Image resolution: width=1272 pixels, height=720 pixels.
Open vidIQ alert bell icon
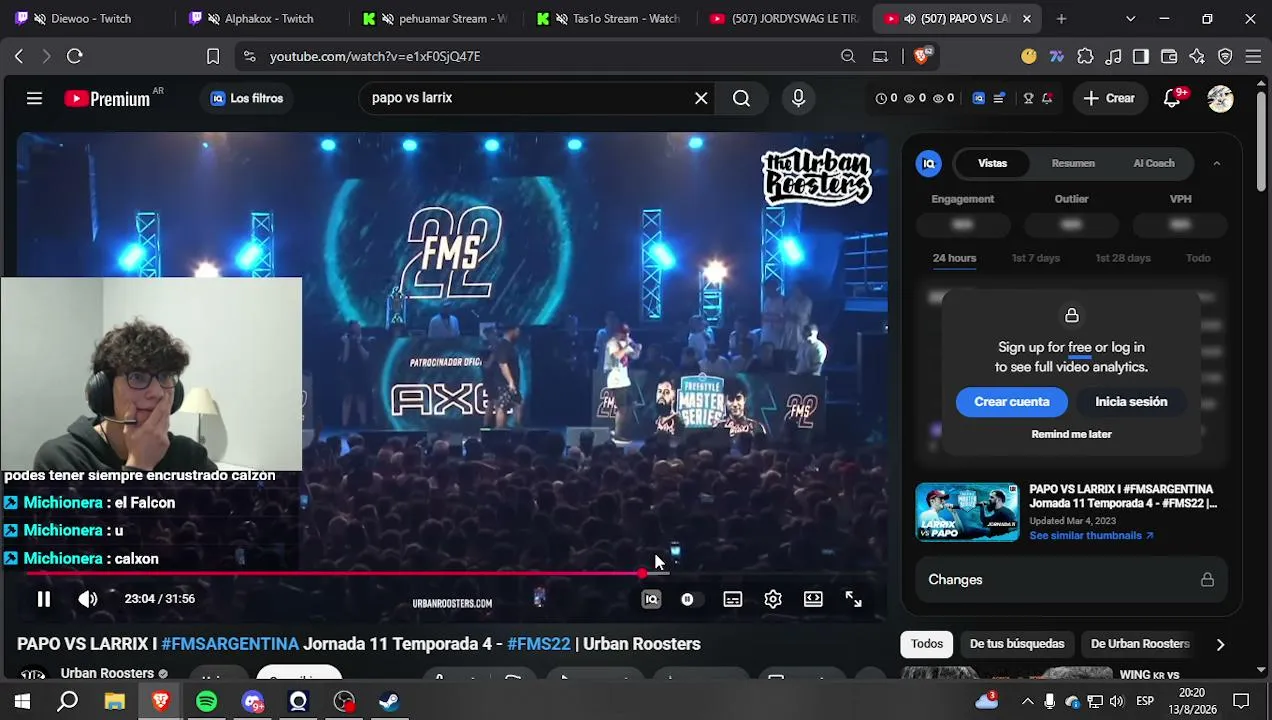point(1047,98)
